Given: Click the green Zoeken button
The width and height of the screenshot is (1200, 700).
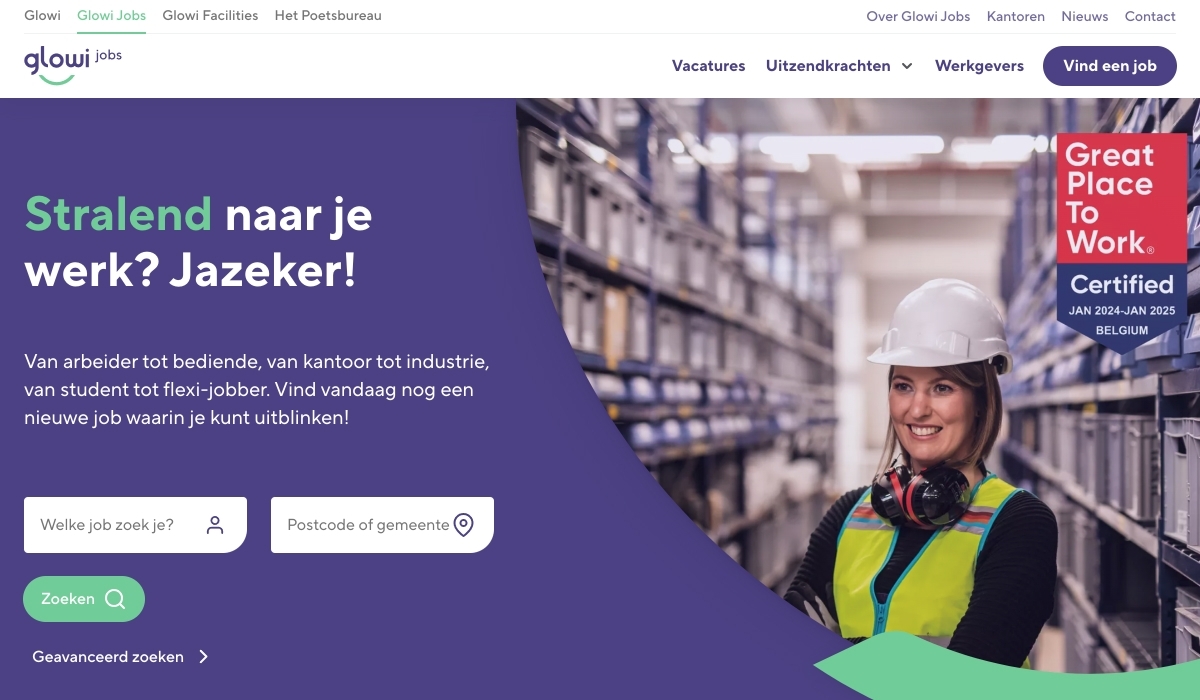Looking at the screenshot, I should click(84, 599).
